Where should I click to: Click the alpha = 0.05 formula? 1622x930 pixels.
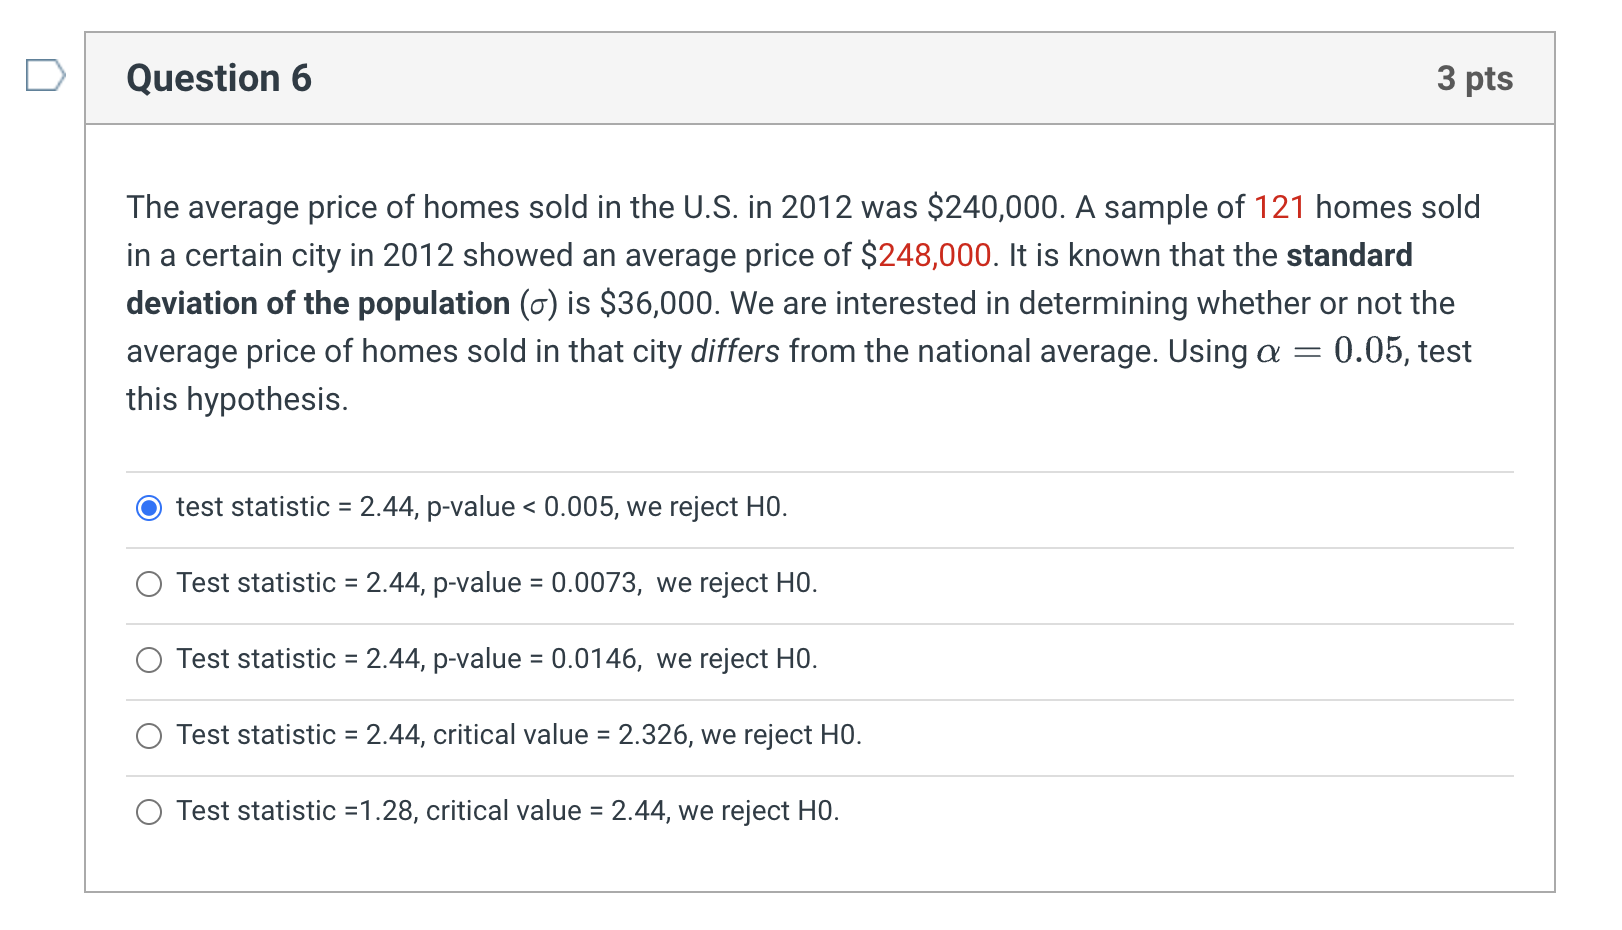click(x=1330, y=351)
